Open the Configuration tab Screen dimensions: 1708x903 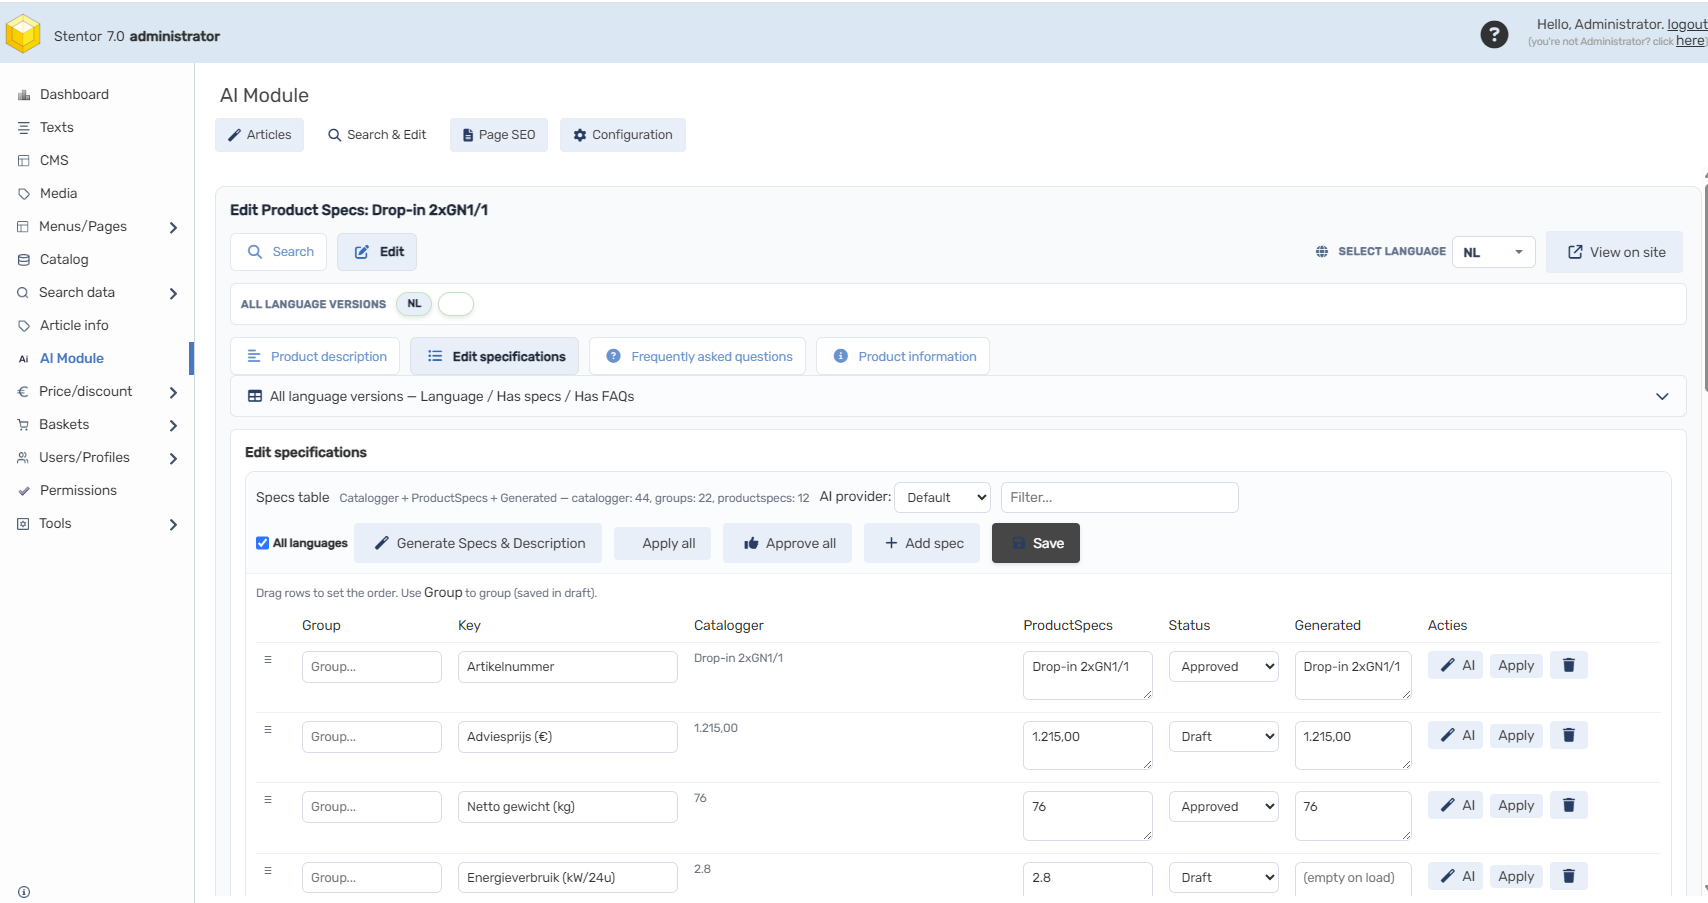[623, 135]
